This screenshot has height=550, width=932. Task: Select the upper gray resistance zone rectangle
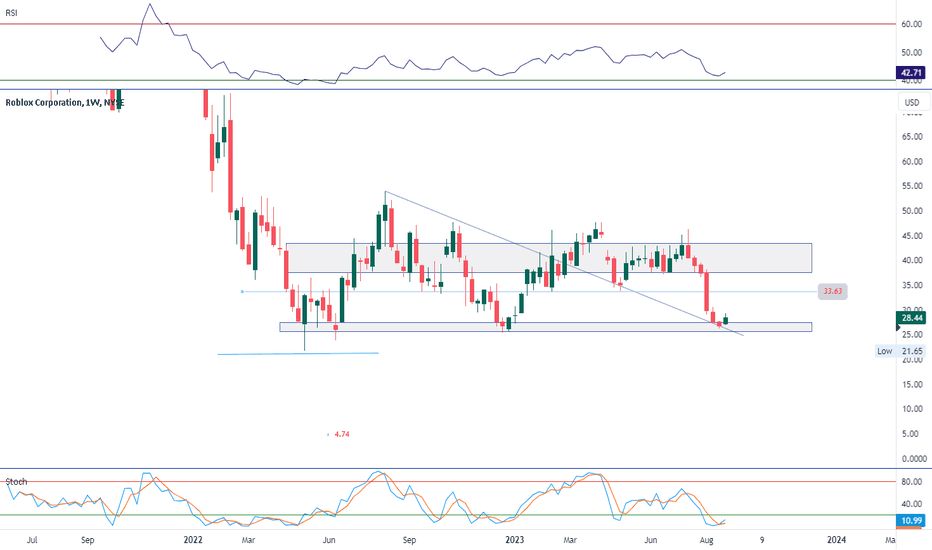click(x=549, y=257)
